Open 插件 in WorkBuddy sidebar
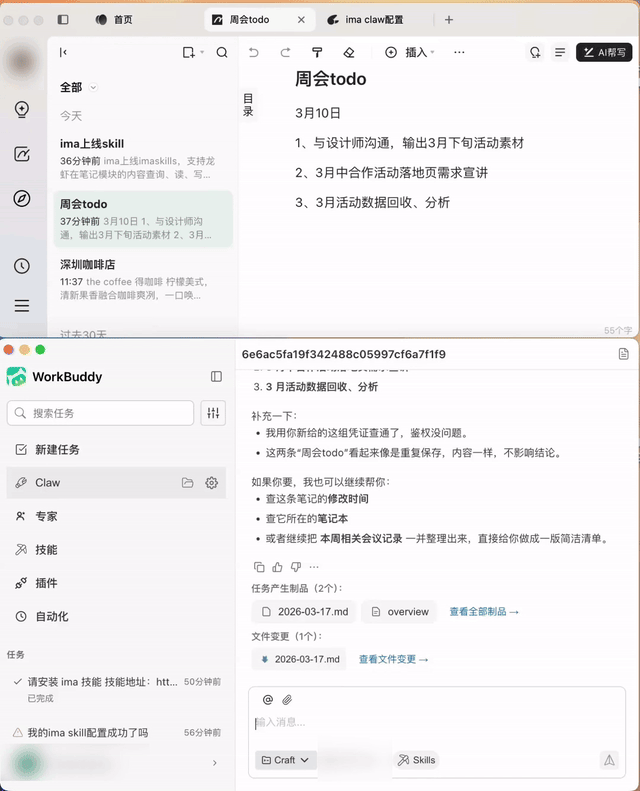Image resolution: width=640 pixels, height=791 pixels. 116,583
